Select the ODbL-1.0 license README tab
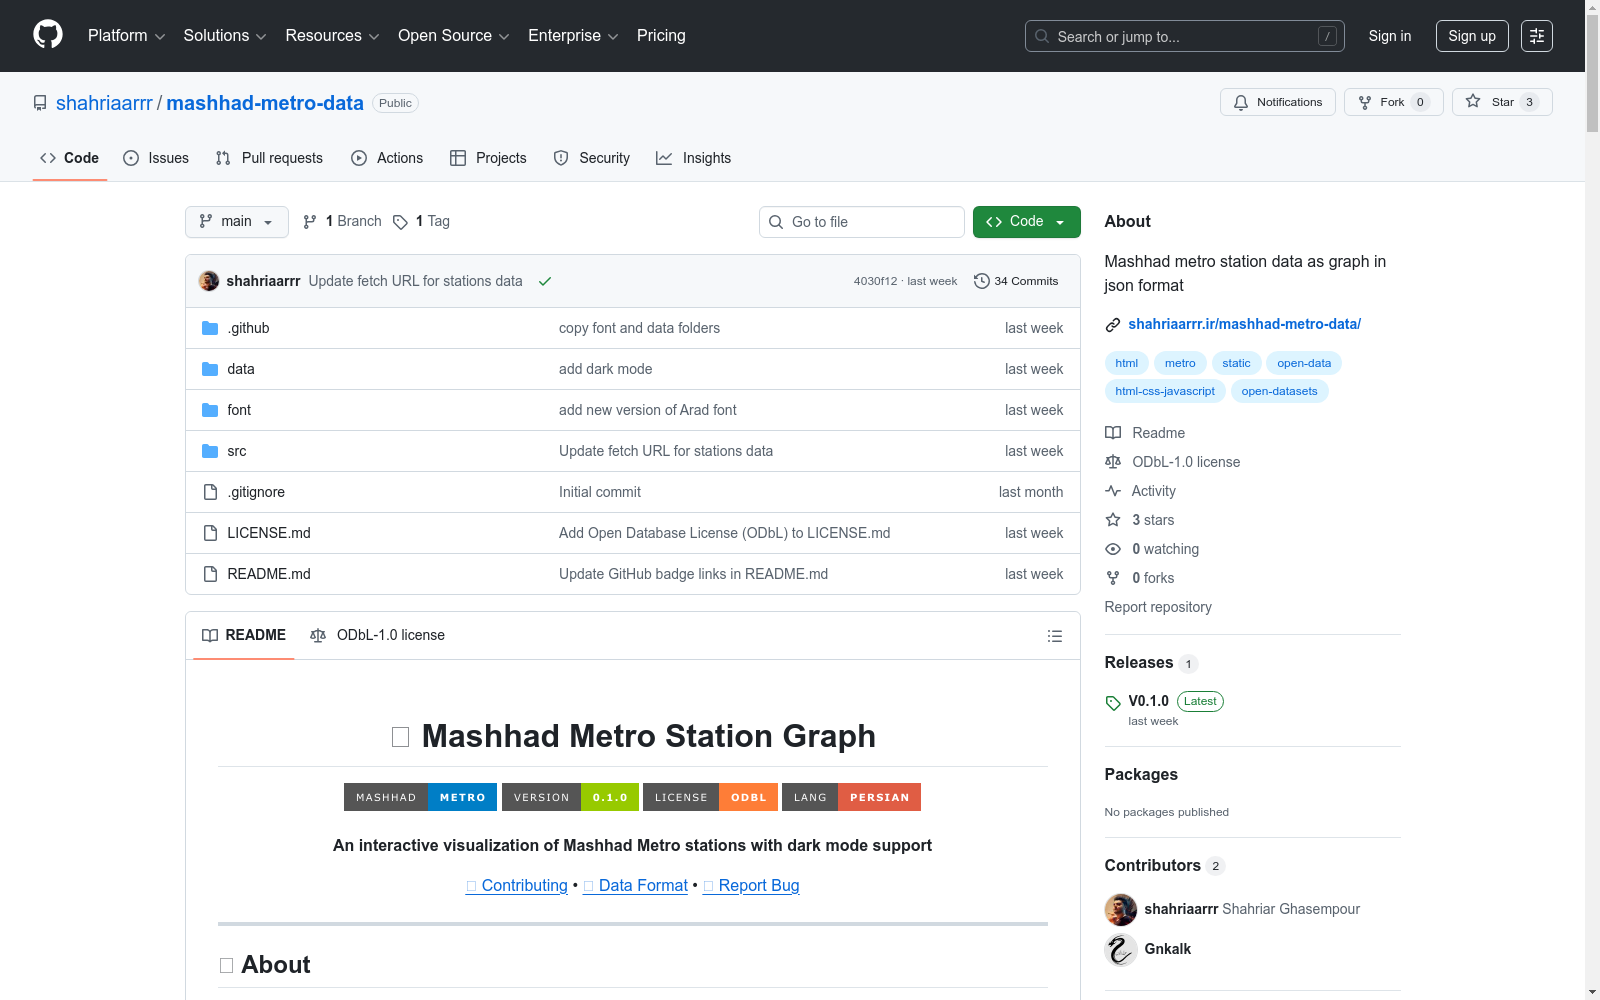 [x=378, y=636]
